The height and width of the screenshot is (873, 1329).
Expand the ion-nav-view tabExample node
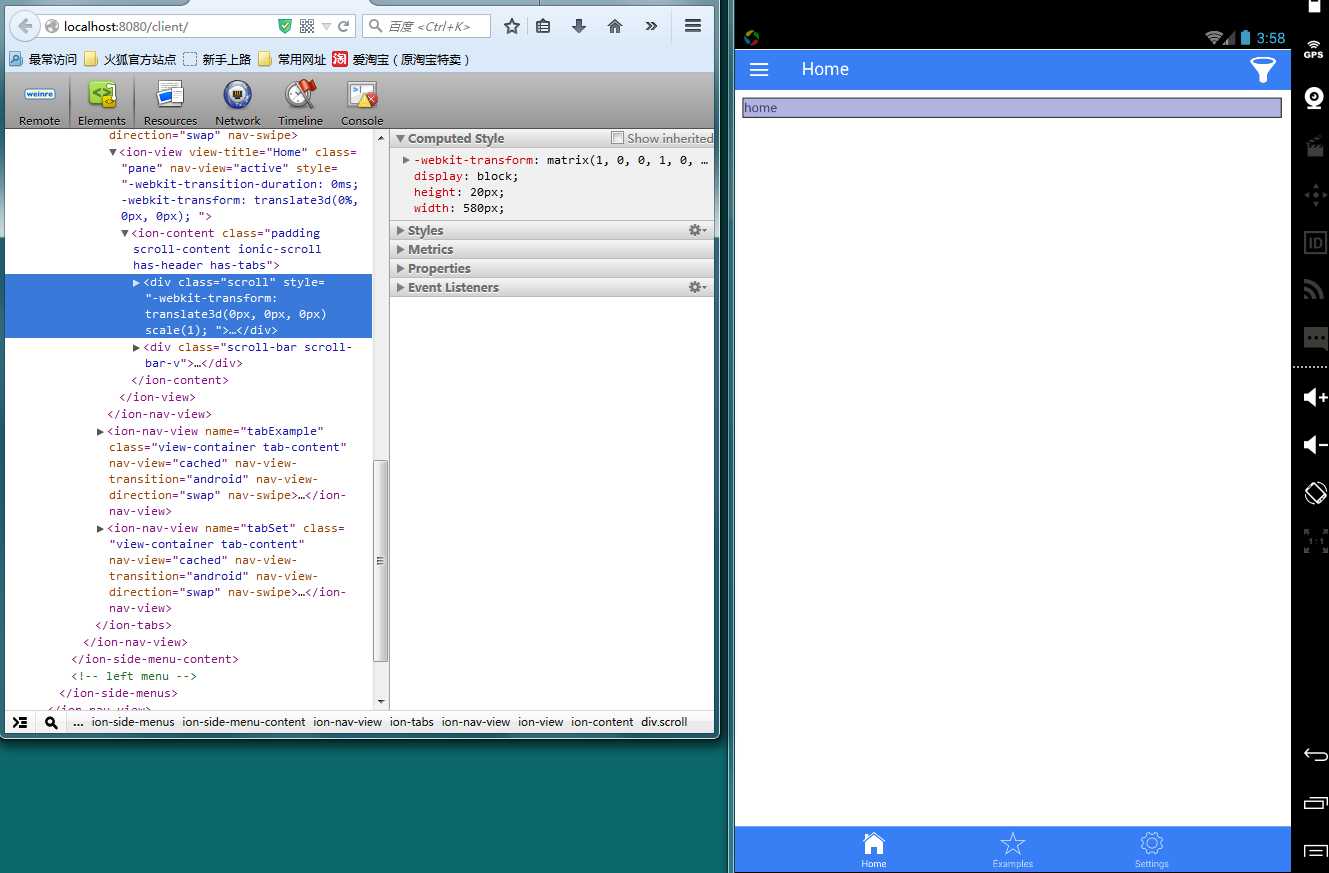click(x=101, y=432)
